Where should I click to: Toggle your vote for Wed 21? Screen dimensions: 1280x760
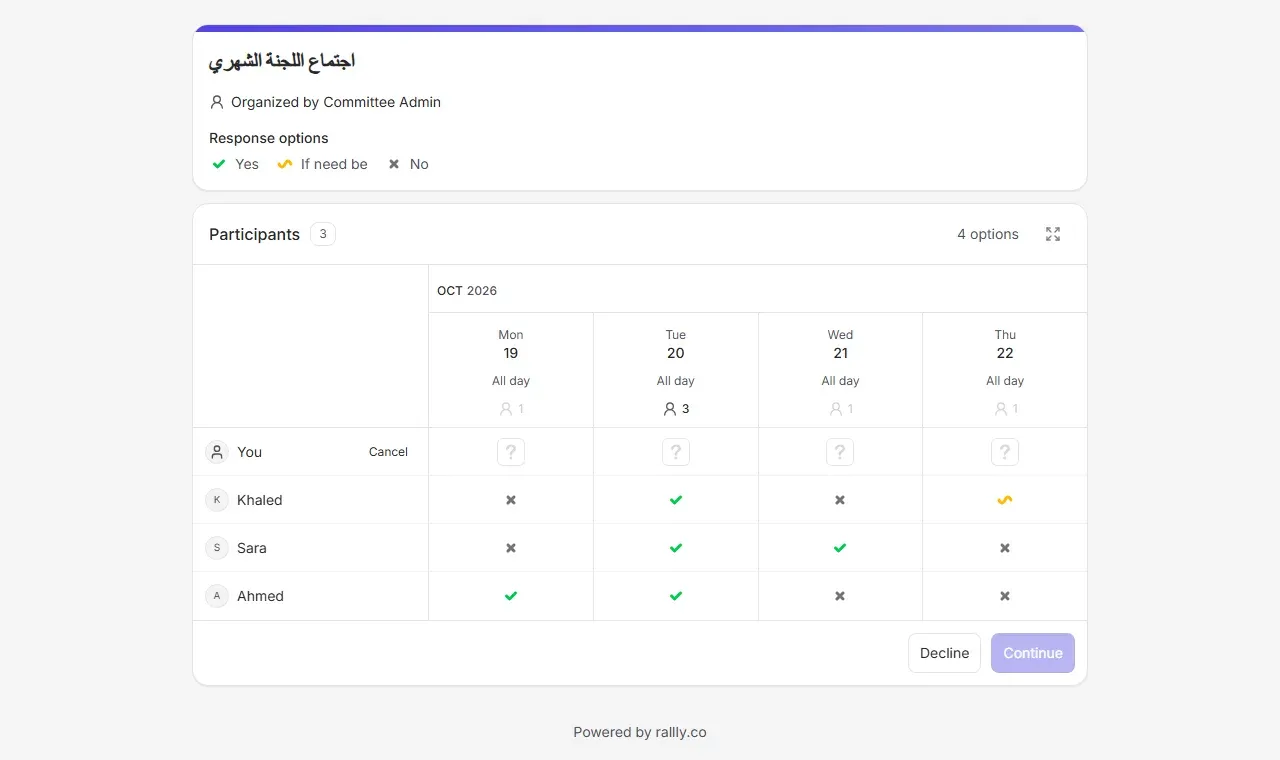pos(840,452)
